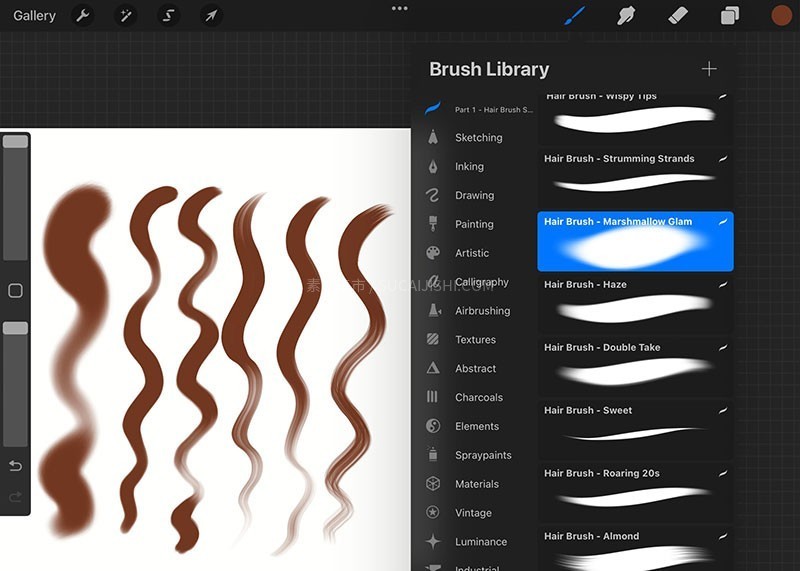Select Hair Brush - Strumming Strands brush
800x571 pixels.
click(635, 178)
